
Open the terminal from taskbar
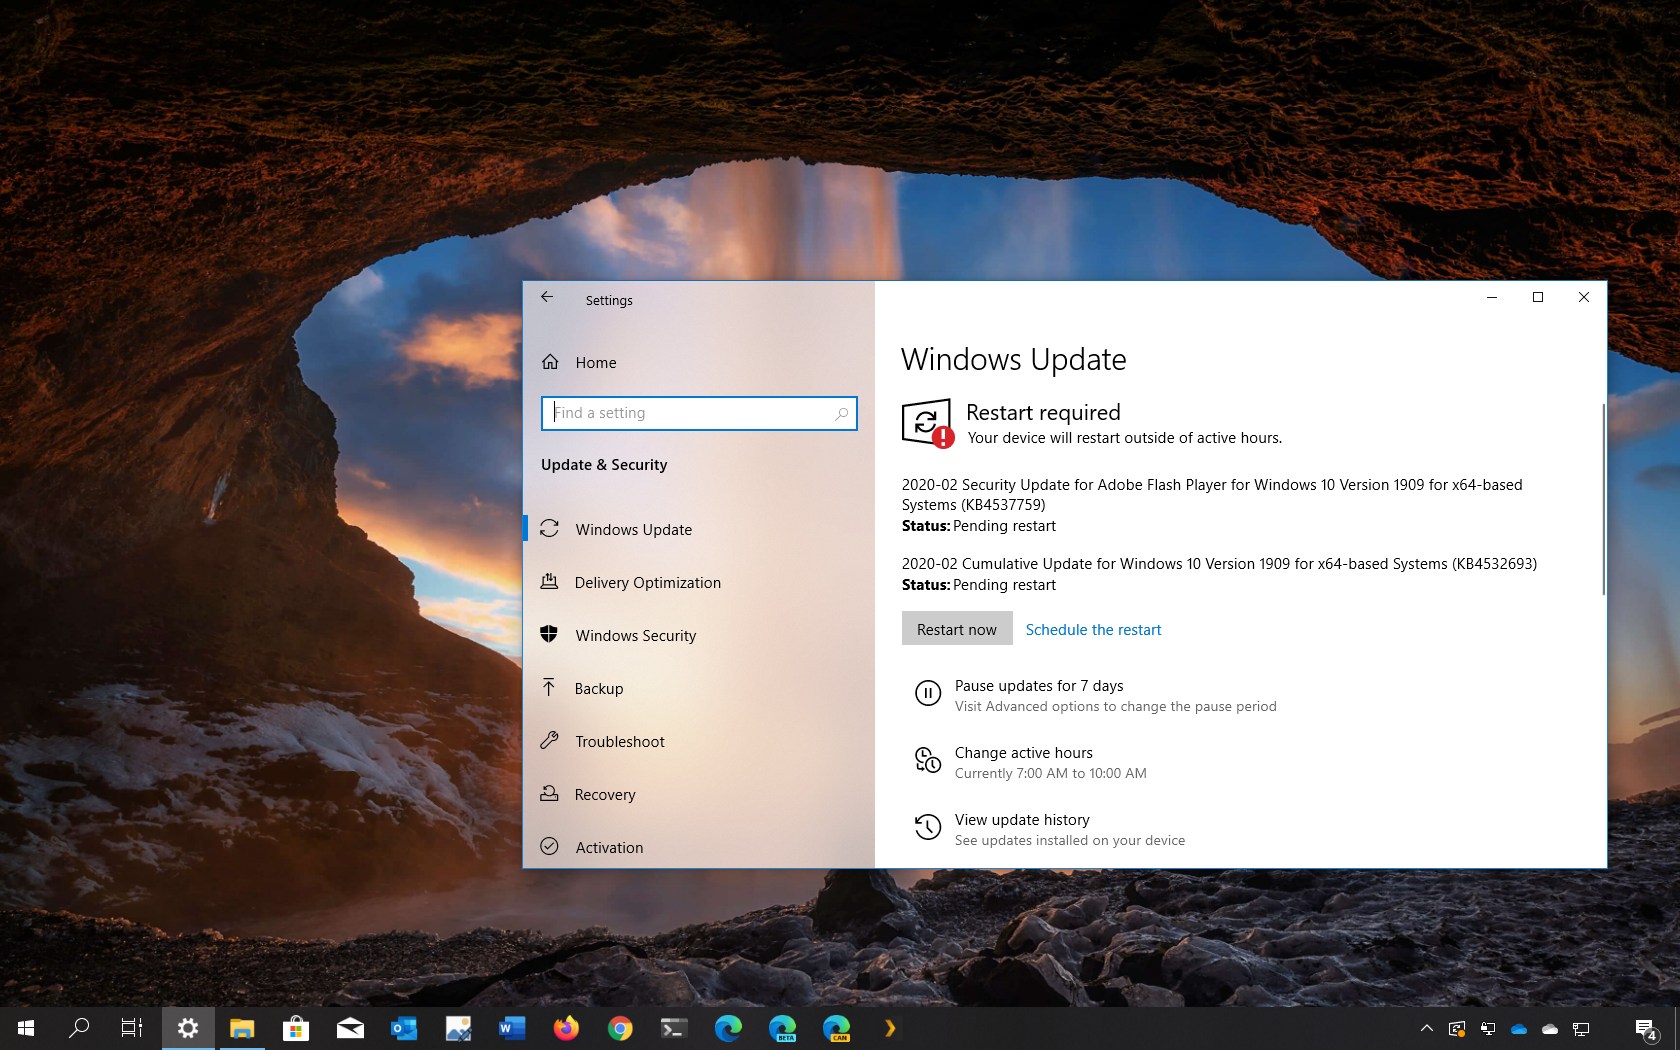point(674,1028)
